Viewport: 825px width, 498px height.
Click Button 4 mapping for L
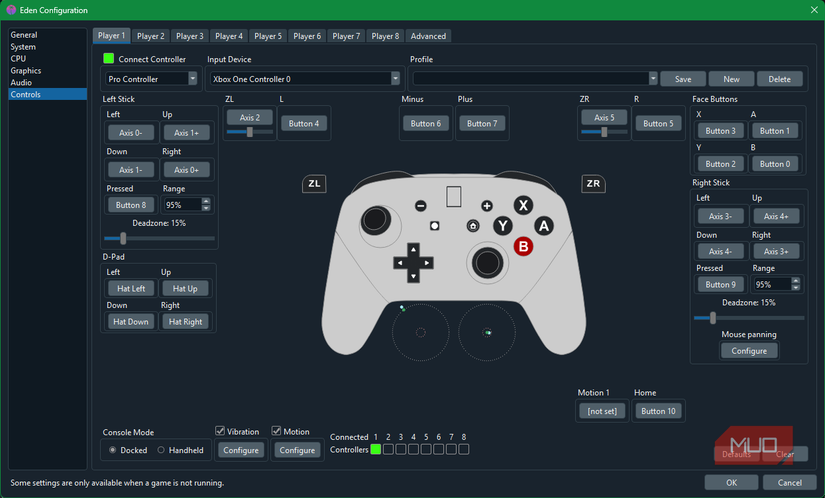click(304, 123)
